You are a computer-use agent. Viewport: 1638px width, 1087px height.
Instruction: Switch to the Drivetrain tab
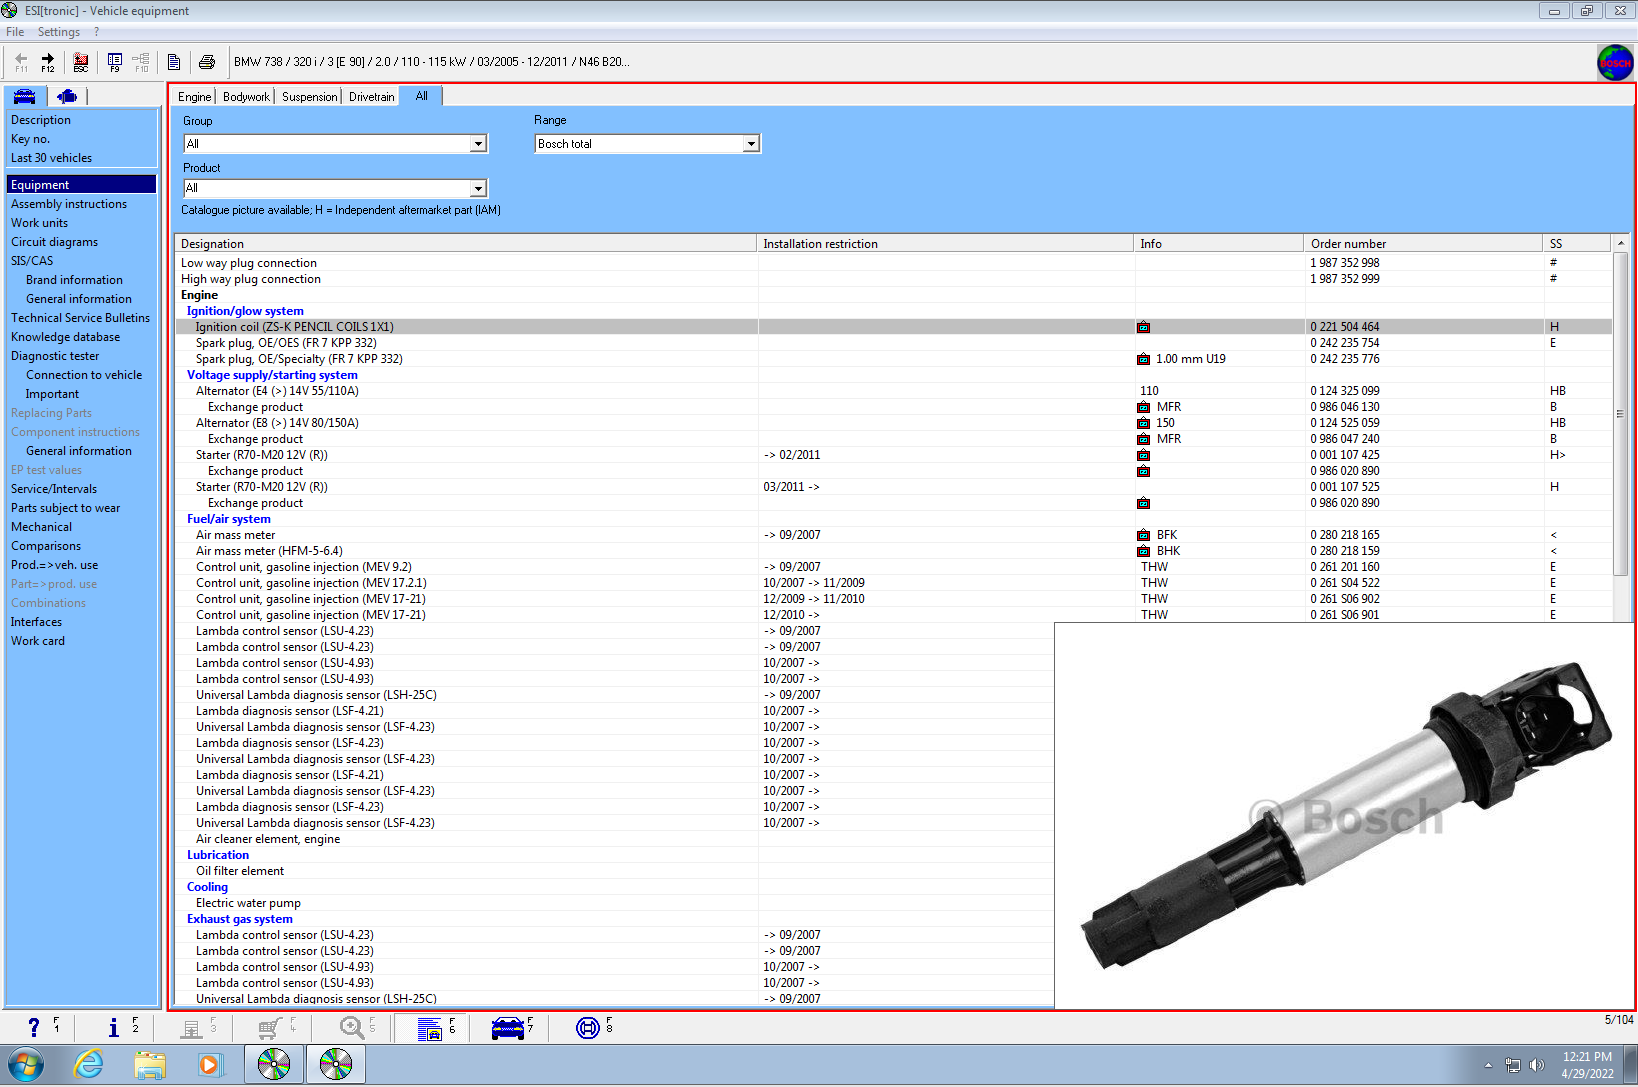click(x=372, y=97)
